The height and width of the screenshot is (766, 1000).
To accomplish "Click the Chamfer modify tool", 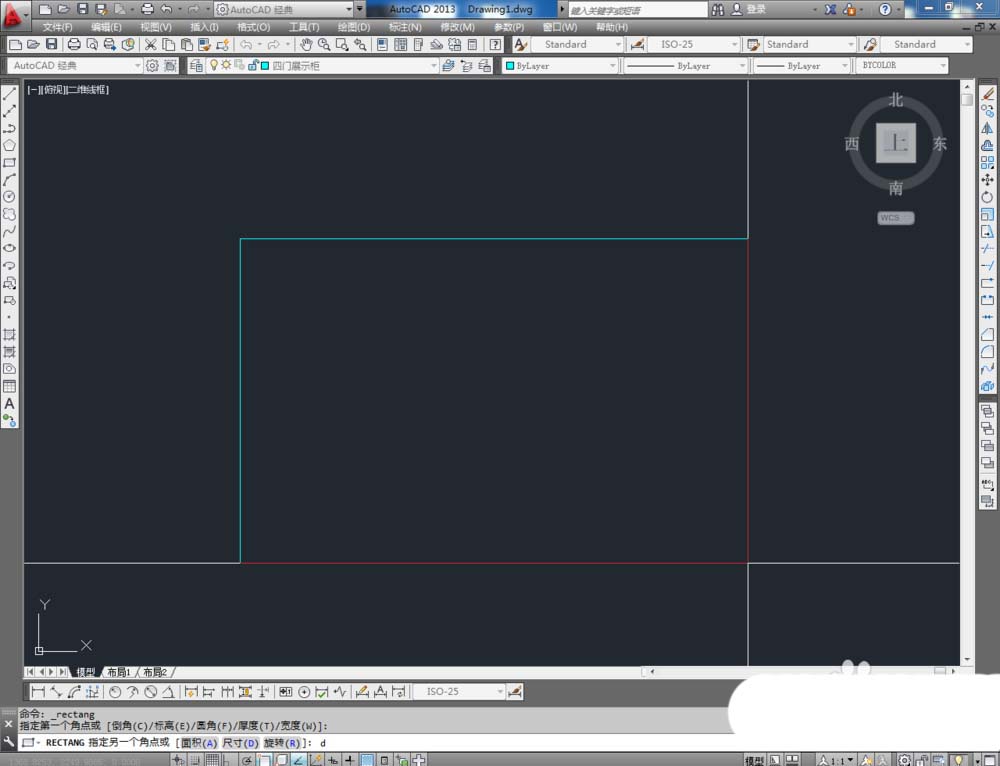I will coord(987,334).
